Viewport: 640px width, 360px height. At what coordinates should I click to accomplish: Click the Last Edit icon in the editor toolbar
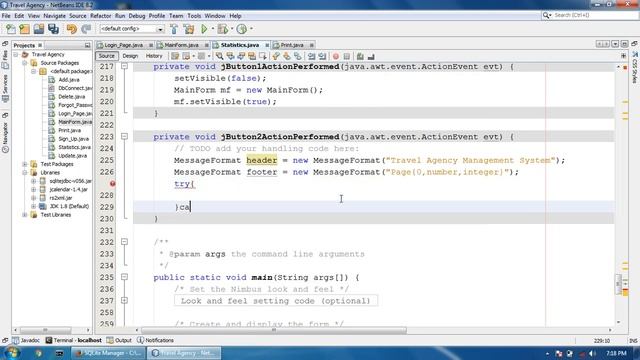pyautogui.click(x=175, y=56)
